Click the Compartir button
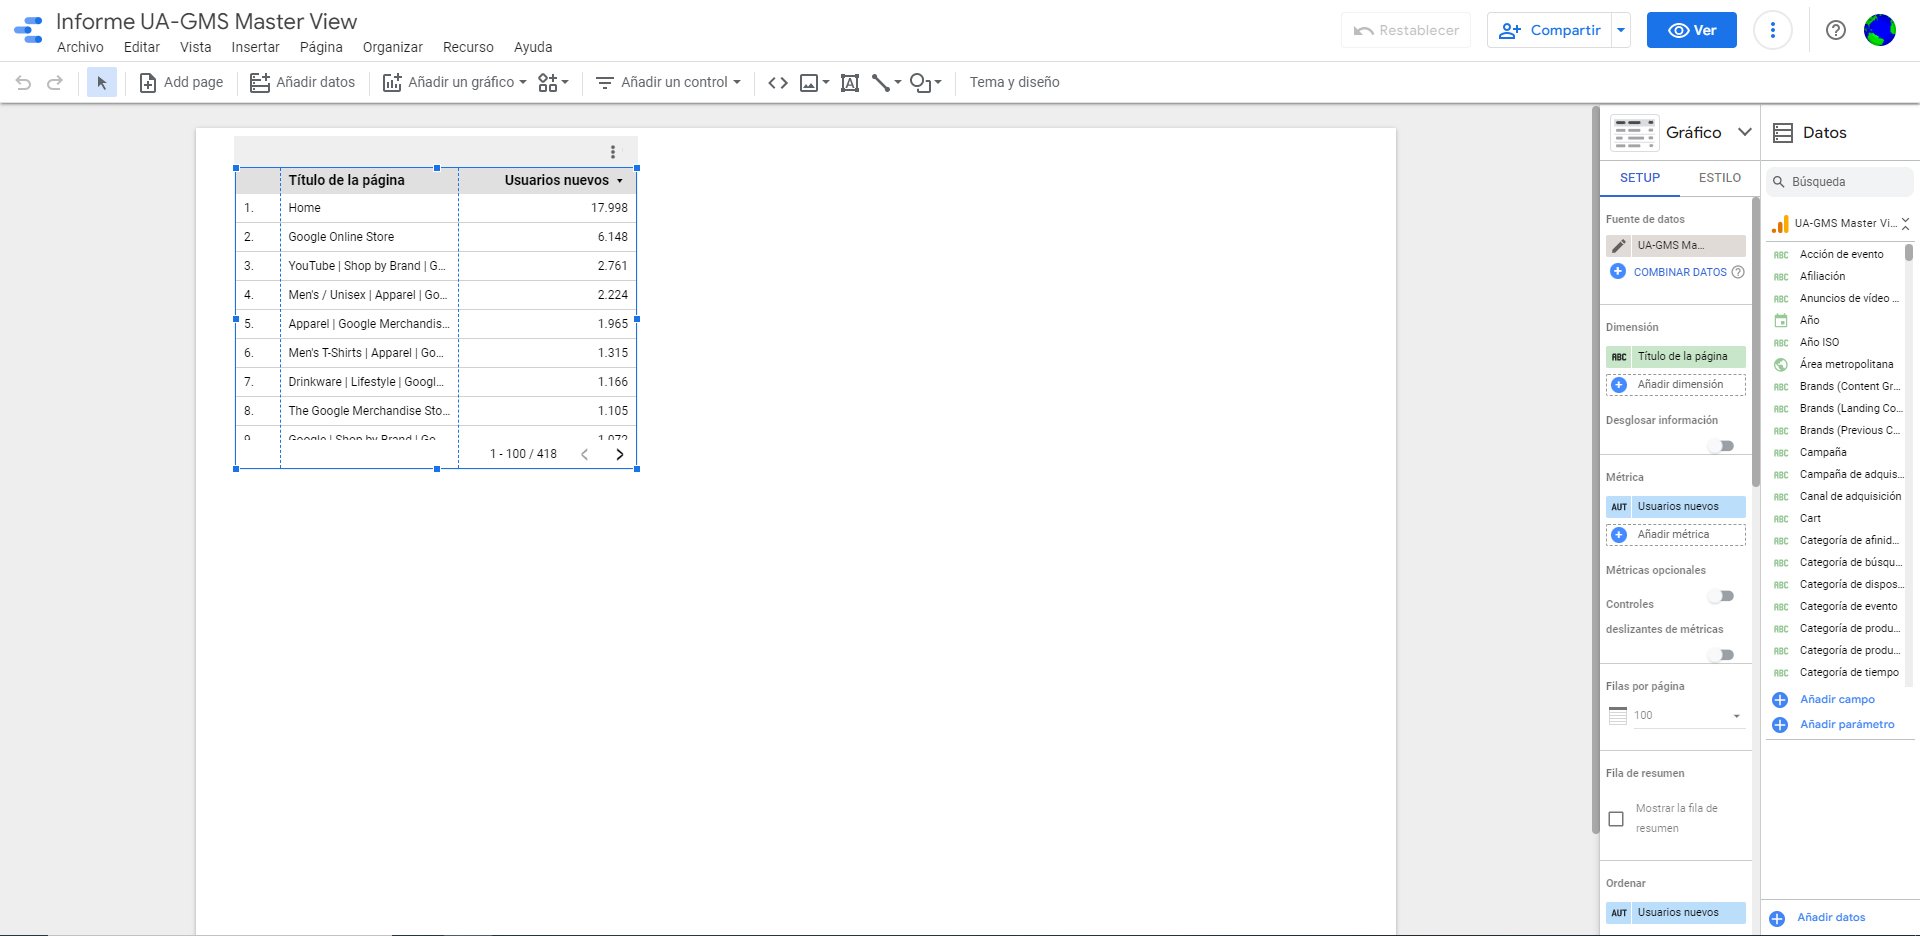Screen dimensions: 1920x936 click(x=1549, y=30)
